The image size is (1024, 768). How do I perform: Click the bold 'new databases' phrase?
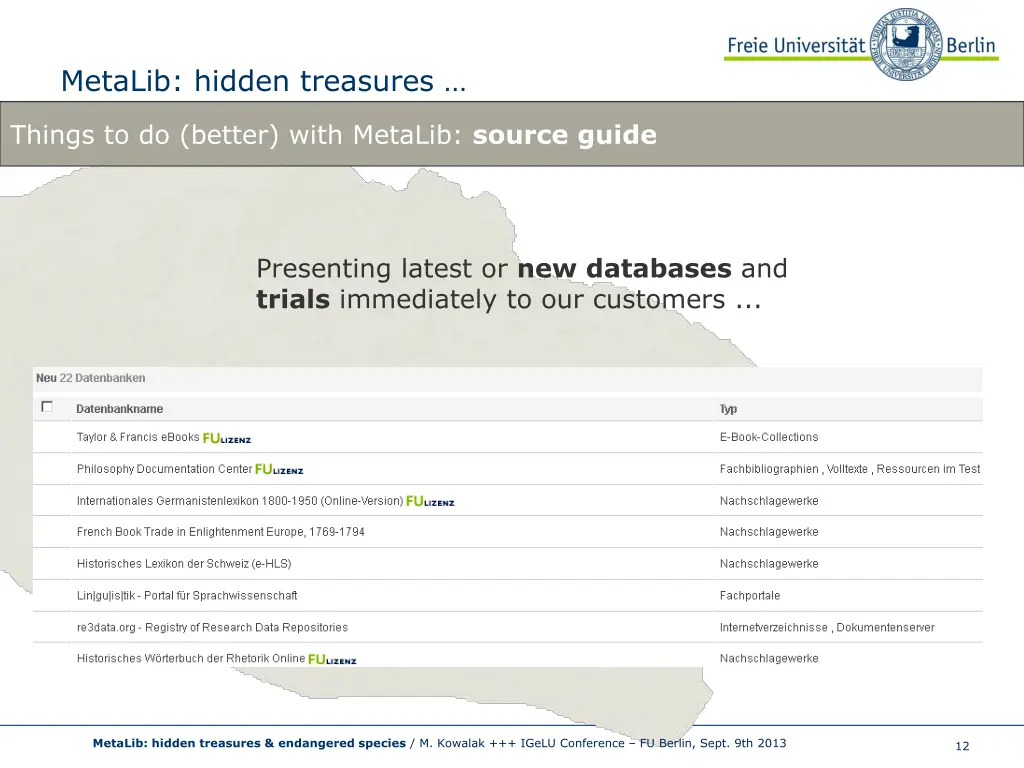click(x=624, y=268)
